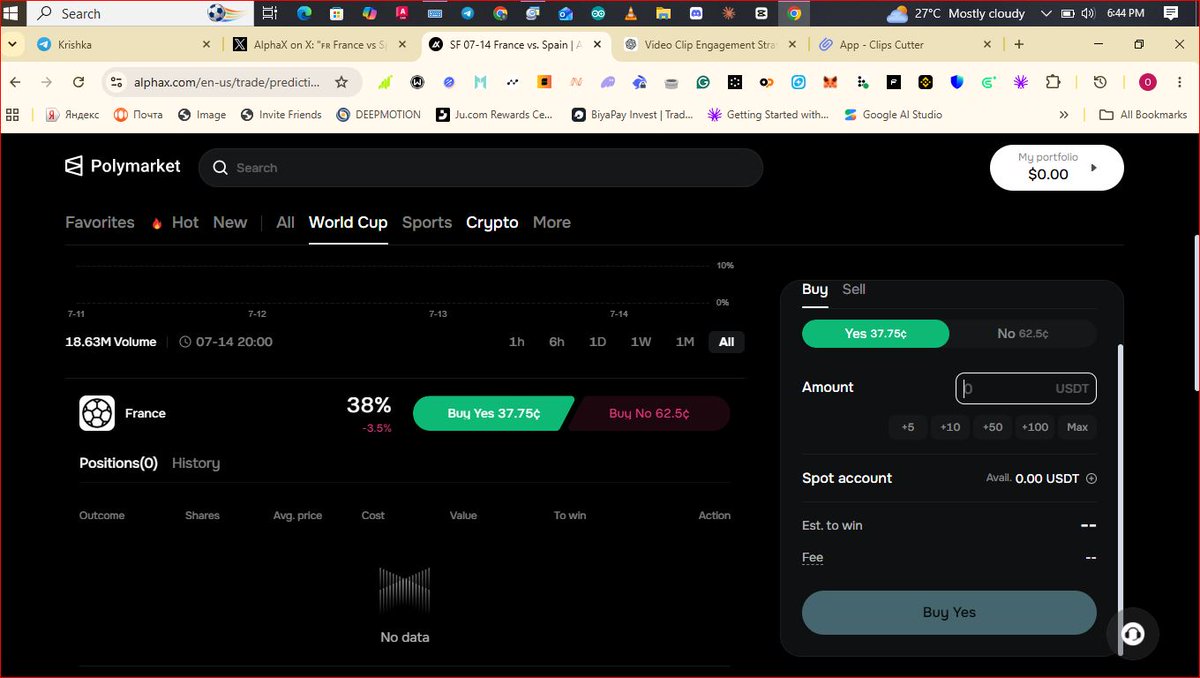The image size is (1200, 678).
Task: Add +50 to the amount
Action: (992, 428)
